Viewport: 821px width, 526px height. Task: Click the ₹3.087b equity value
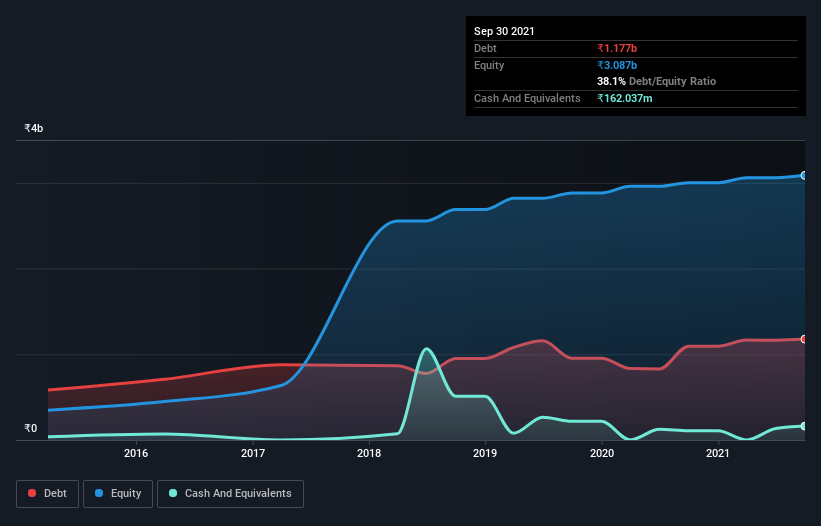coord(617,65)
